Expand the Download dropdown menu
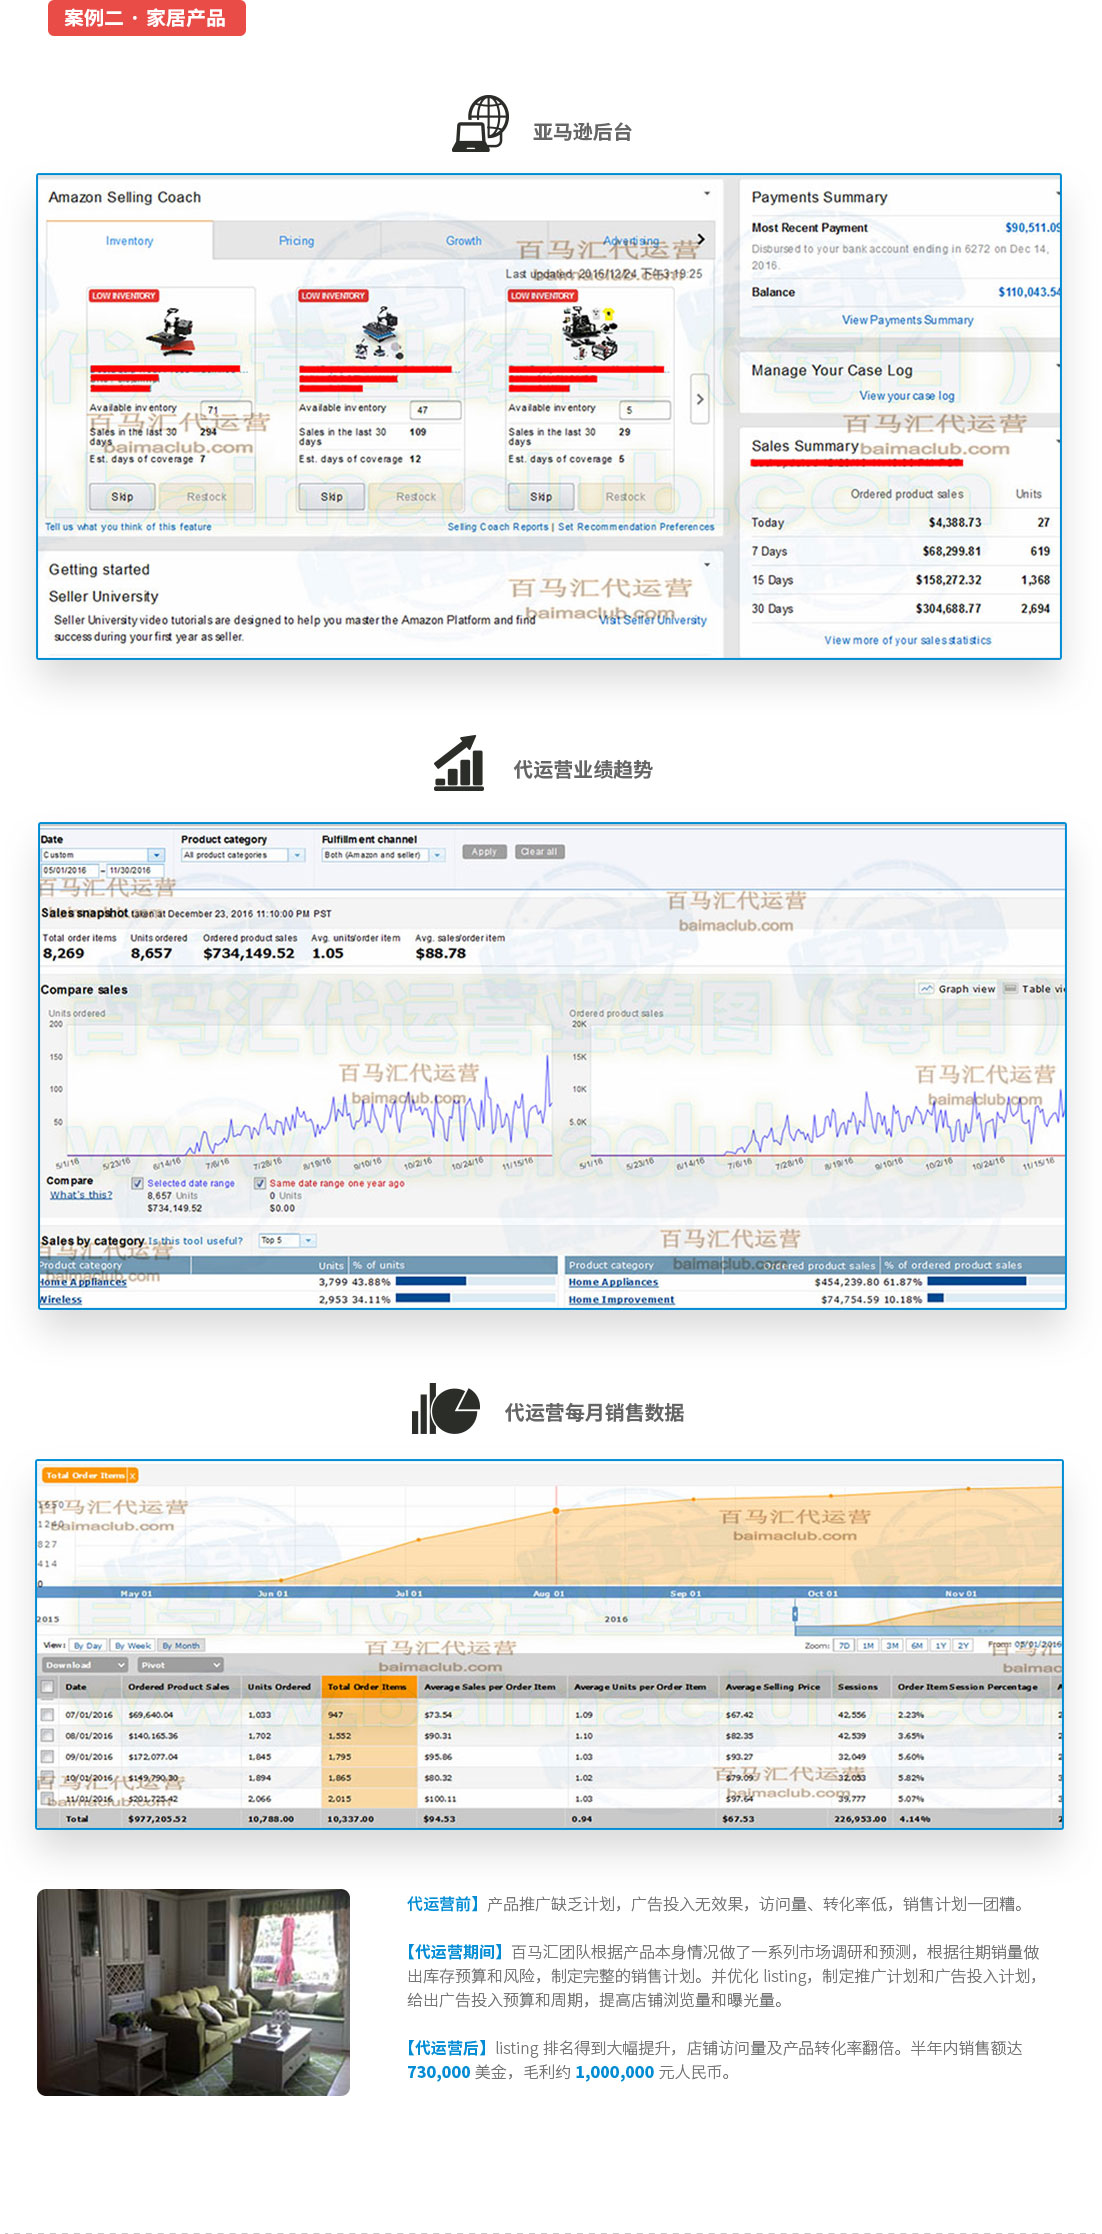The image size is (1102, 2234). [x=85, y=1665]
